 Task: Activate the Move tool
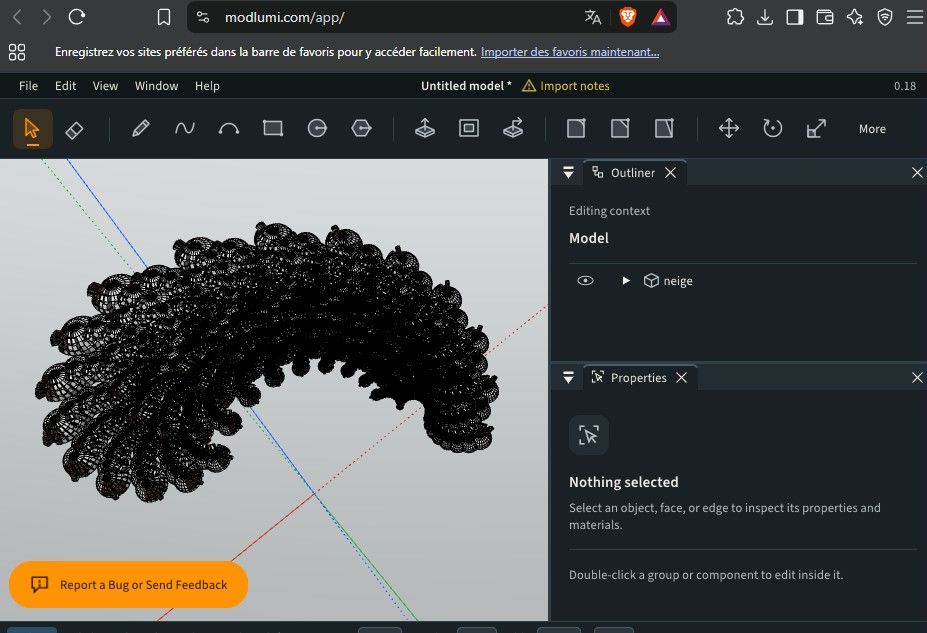[728, 128]
